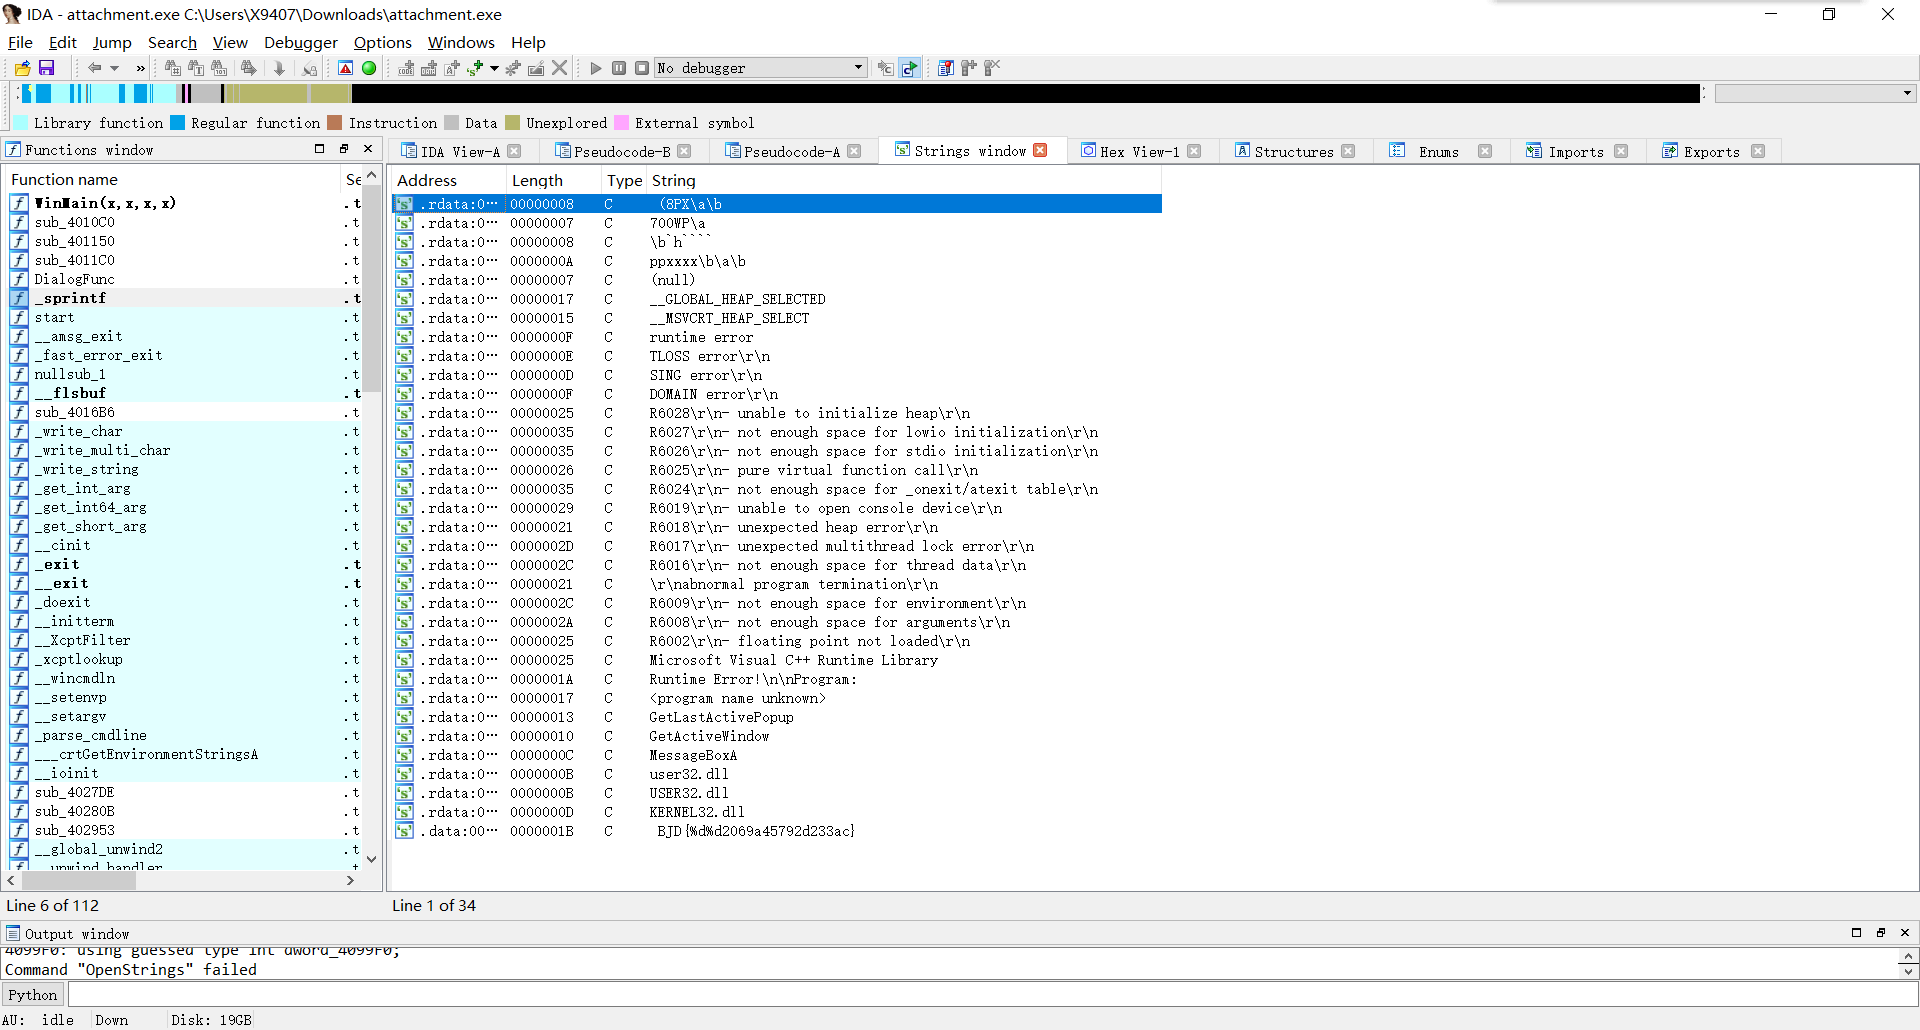Switch to the Exports tab
This screenshot has width=1920, height=1030.
point(1712,151)
